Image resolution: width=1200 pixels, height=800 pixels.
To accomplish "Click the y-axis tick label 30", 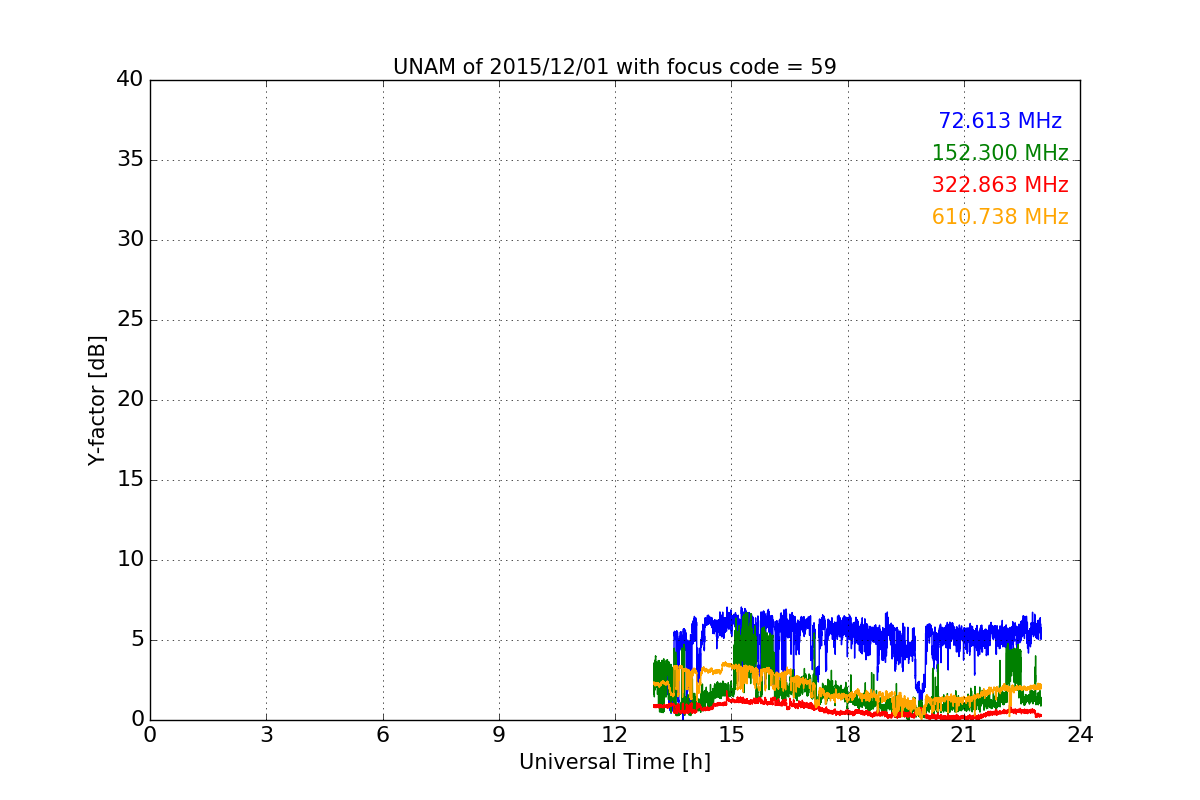I will (130, 240).
